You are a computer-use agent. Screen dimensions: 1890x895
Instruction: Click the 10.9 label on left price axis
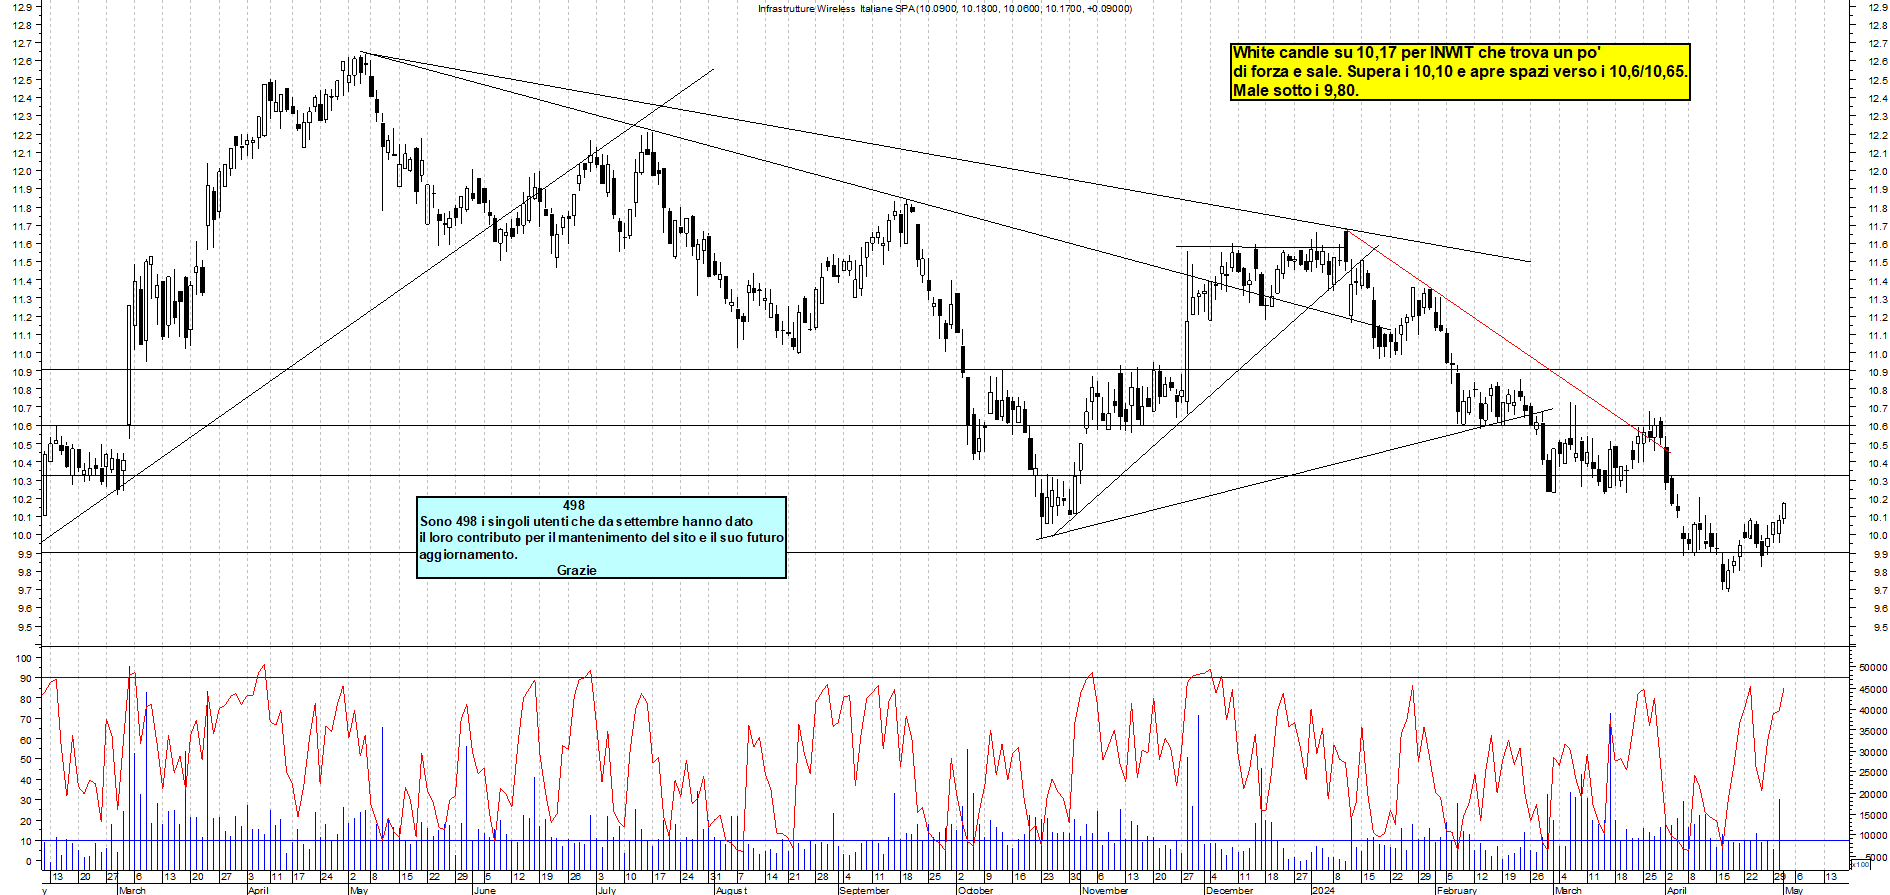click(x=23, y=372)
